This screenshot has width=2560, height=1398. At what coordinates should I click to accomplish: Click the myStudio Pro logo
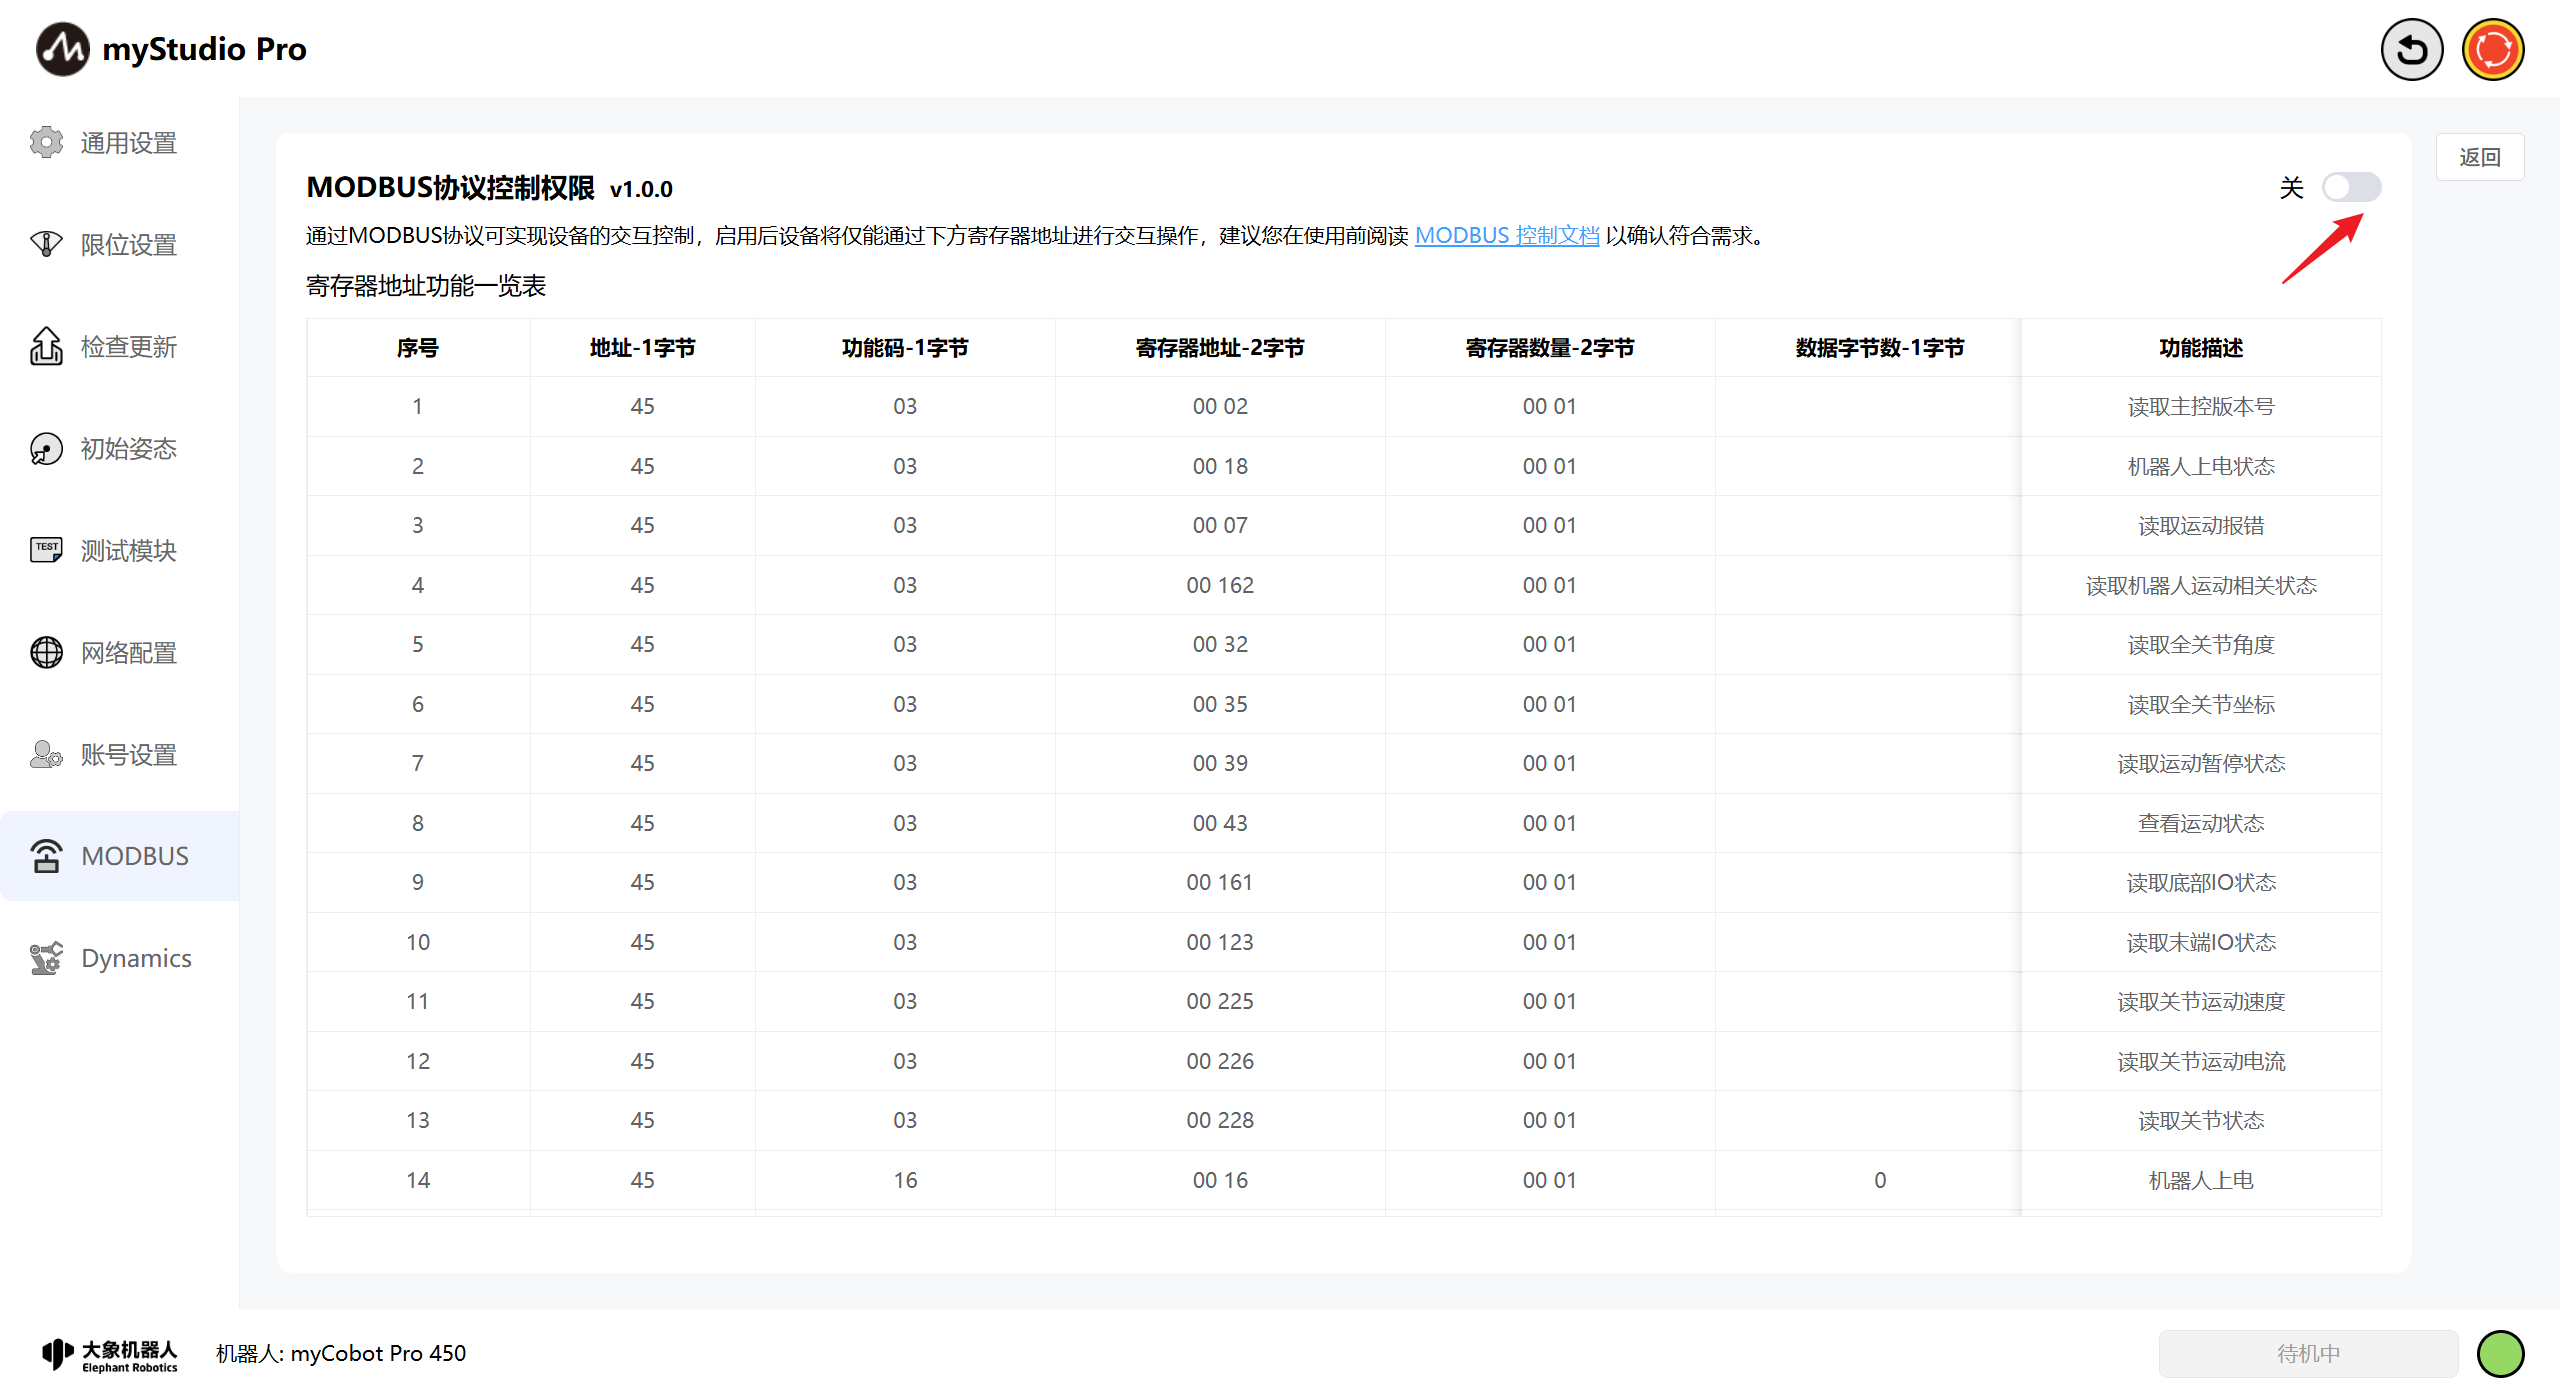62,49
